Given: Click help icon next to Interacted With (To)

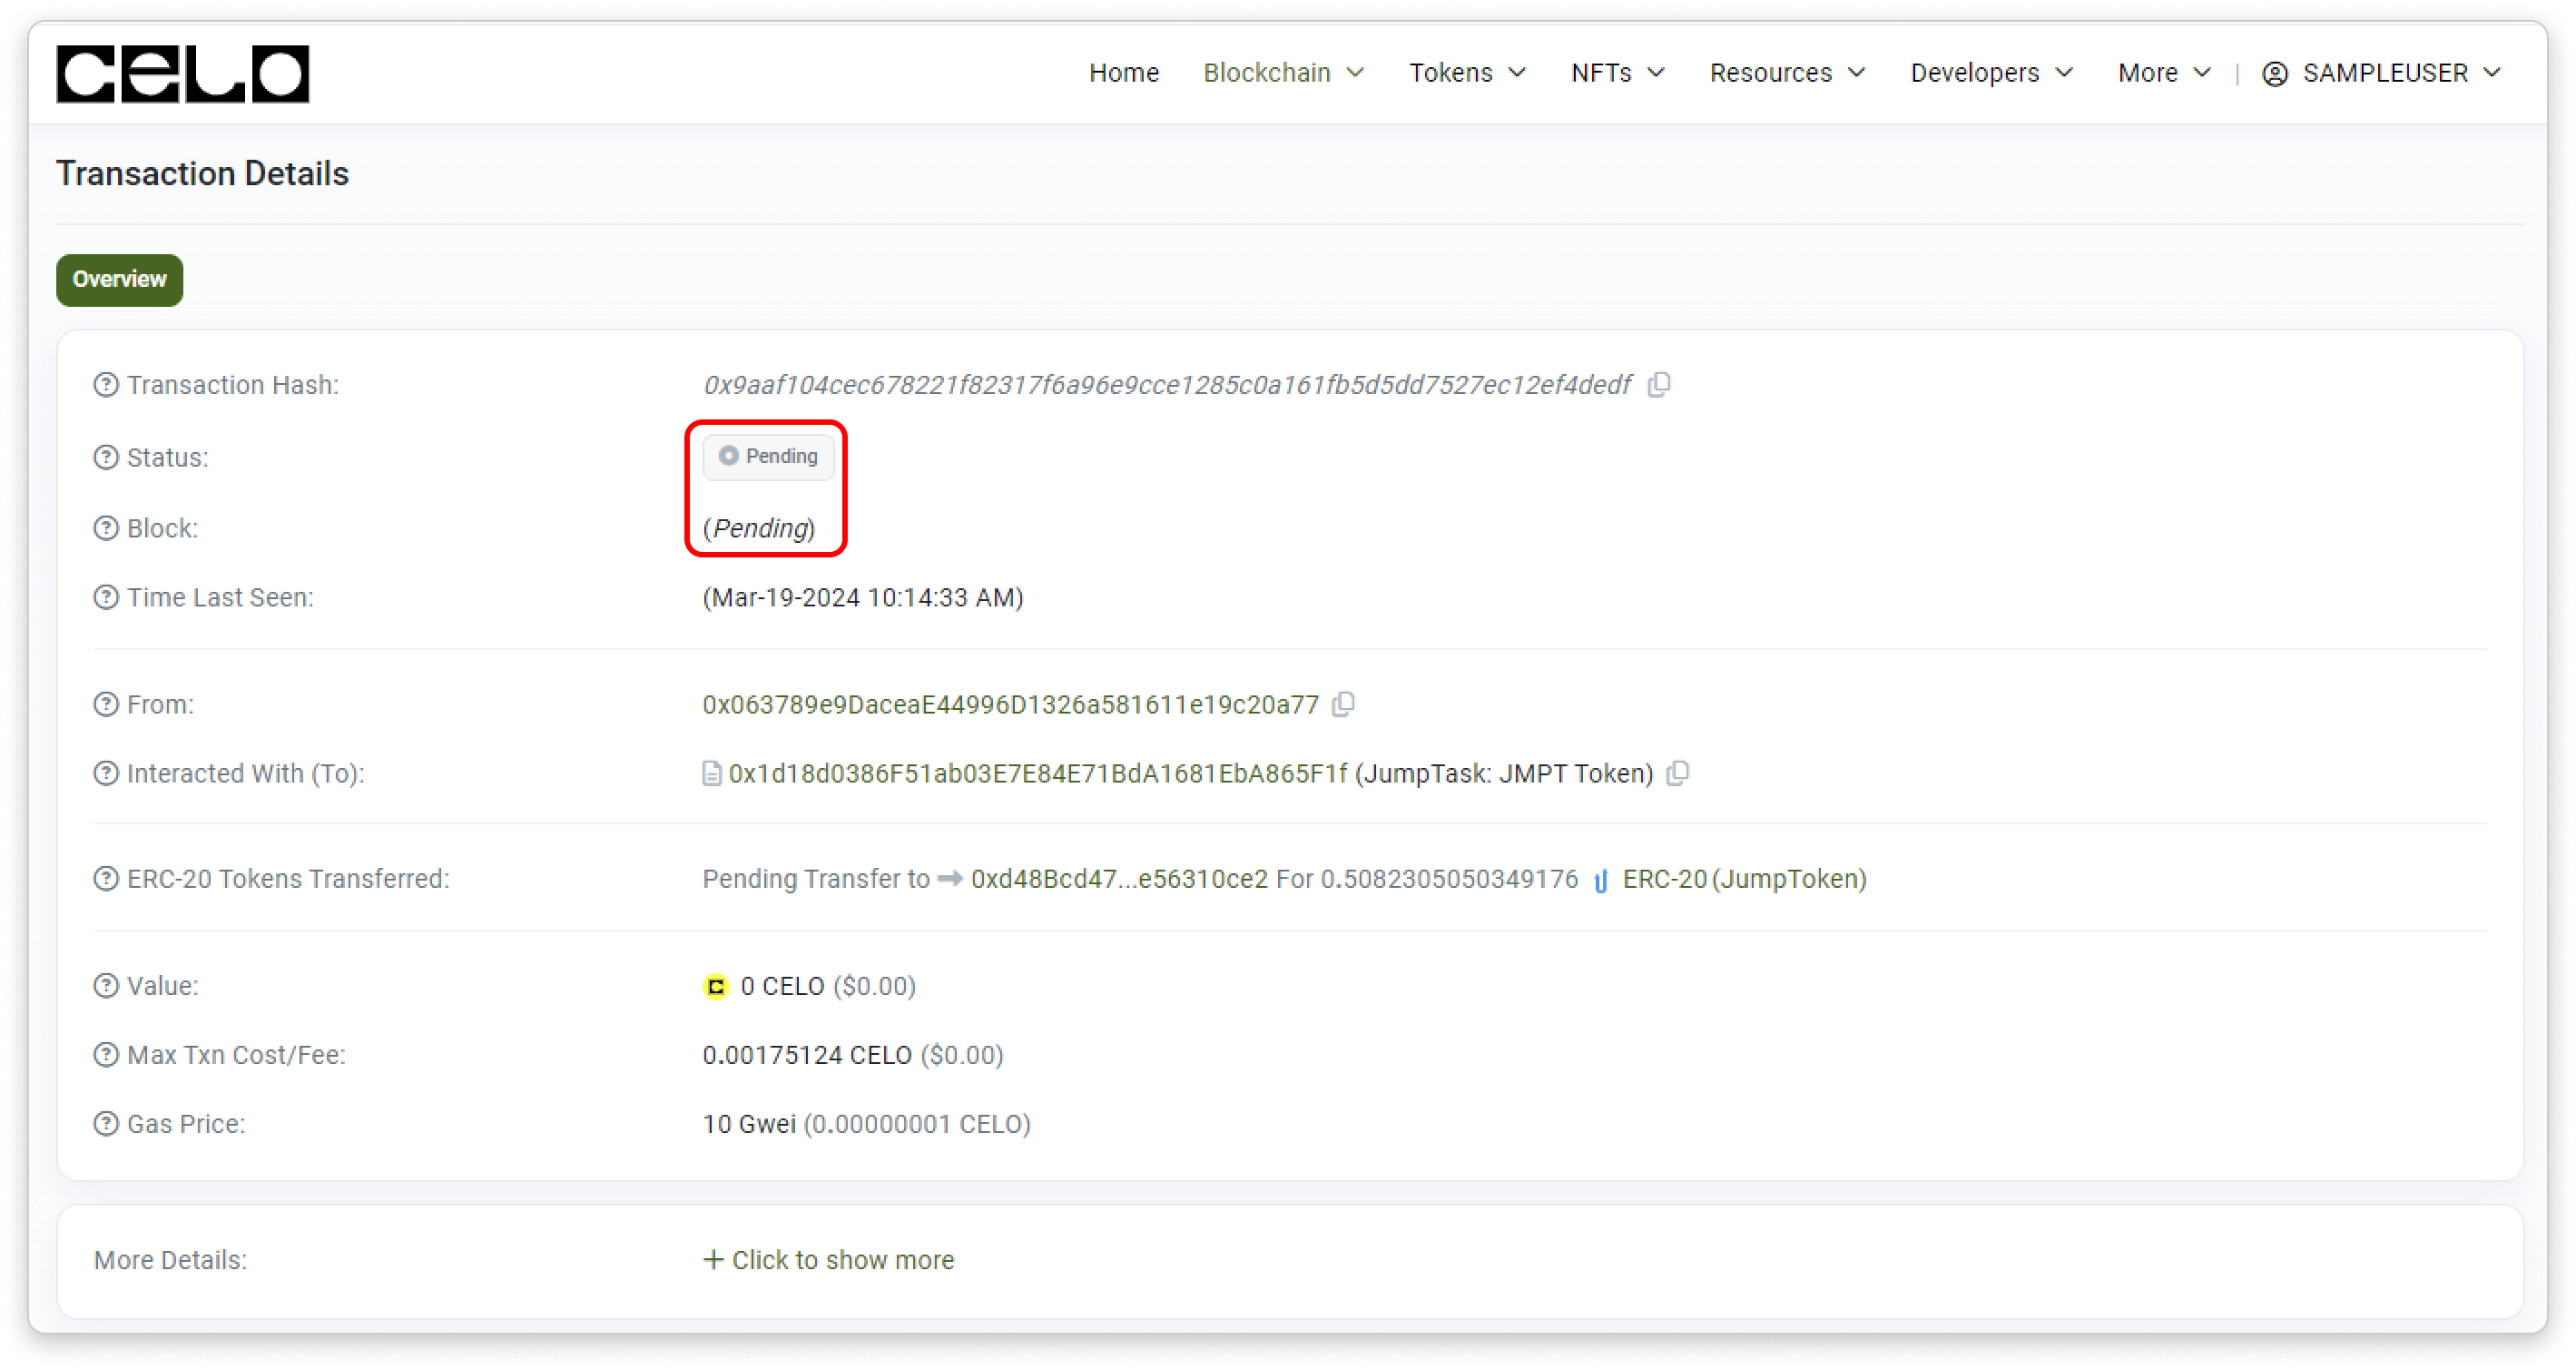Looking at the screenshot, I should (106, 774).
